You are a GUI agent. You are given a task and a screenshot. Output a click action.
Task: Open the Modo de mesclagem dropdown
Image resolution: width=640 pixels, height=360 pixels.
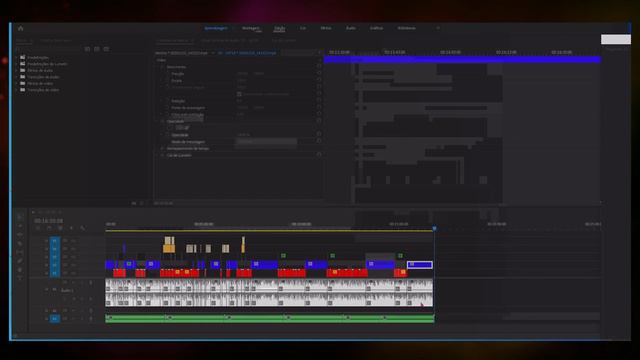click(266, 142)
